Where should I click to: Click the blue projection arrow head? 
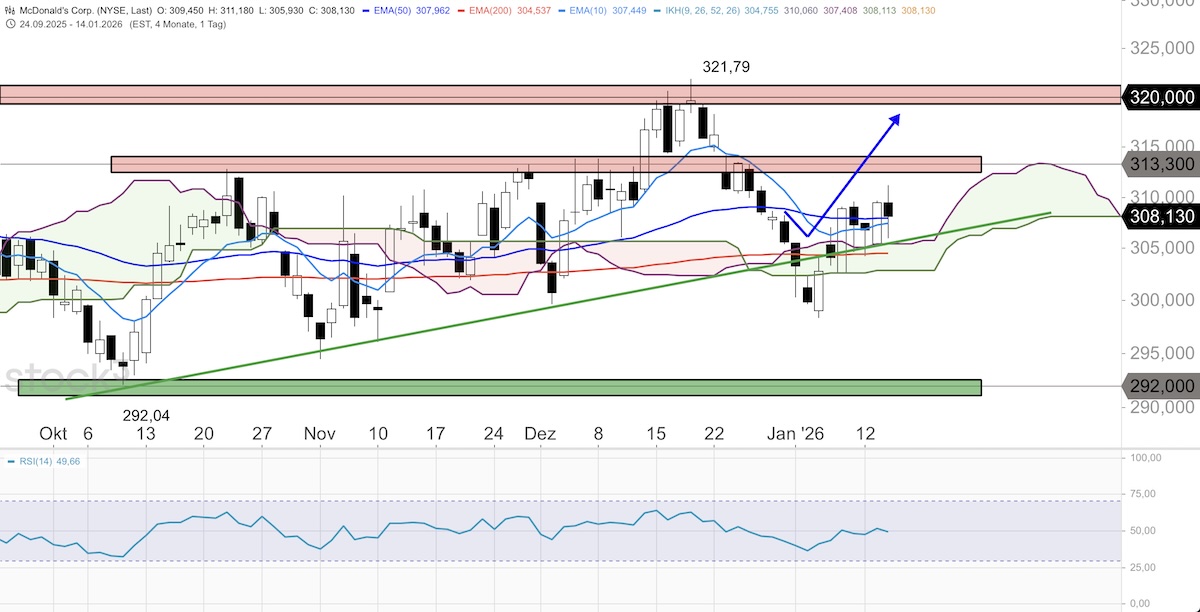pos(893,119)
